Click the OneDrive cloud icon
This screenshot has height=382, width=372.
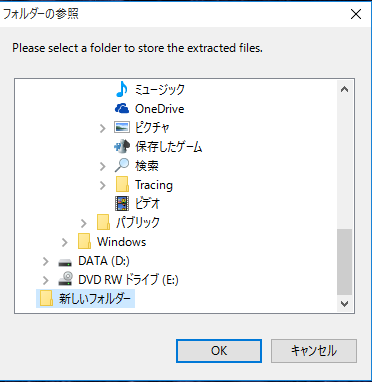coord(122,109)
